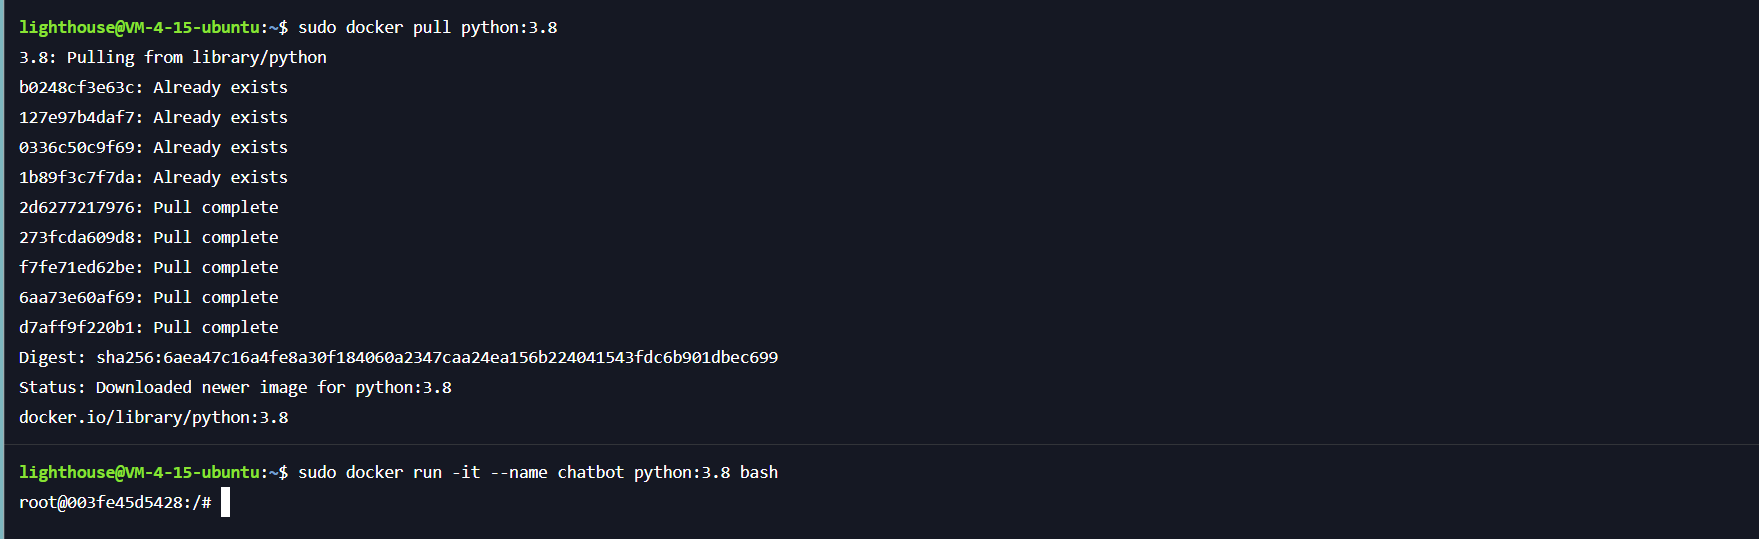Click the docker run chatbot command line
The image size is (1759, 539).
click(x=538, y=472)
